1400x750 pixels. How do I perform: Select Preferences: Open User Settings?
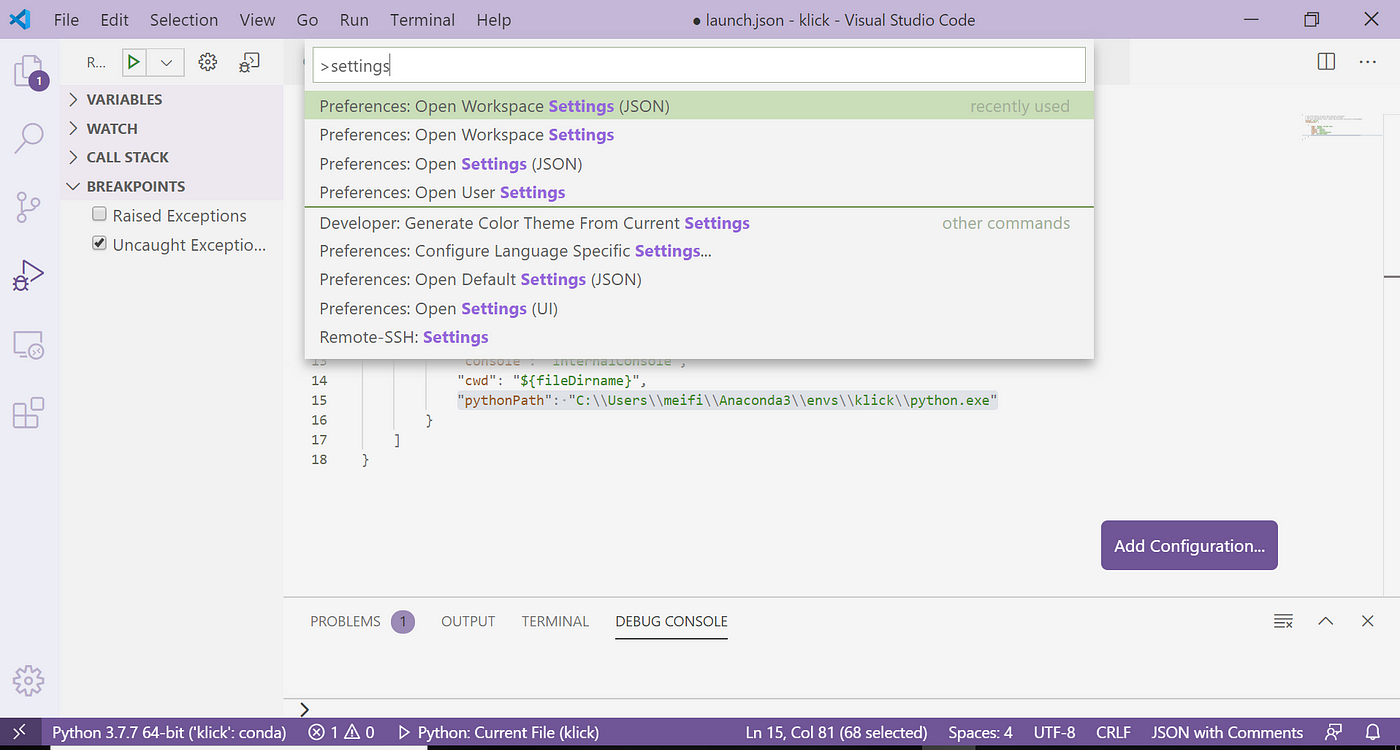699,192
